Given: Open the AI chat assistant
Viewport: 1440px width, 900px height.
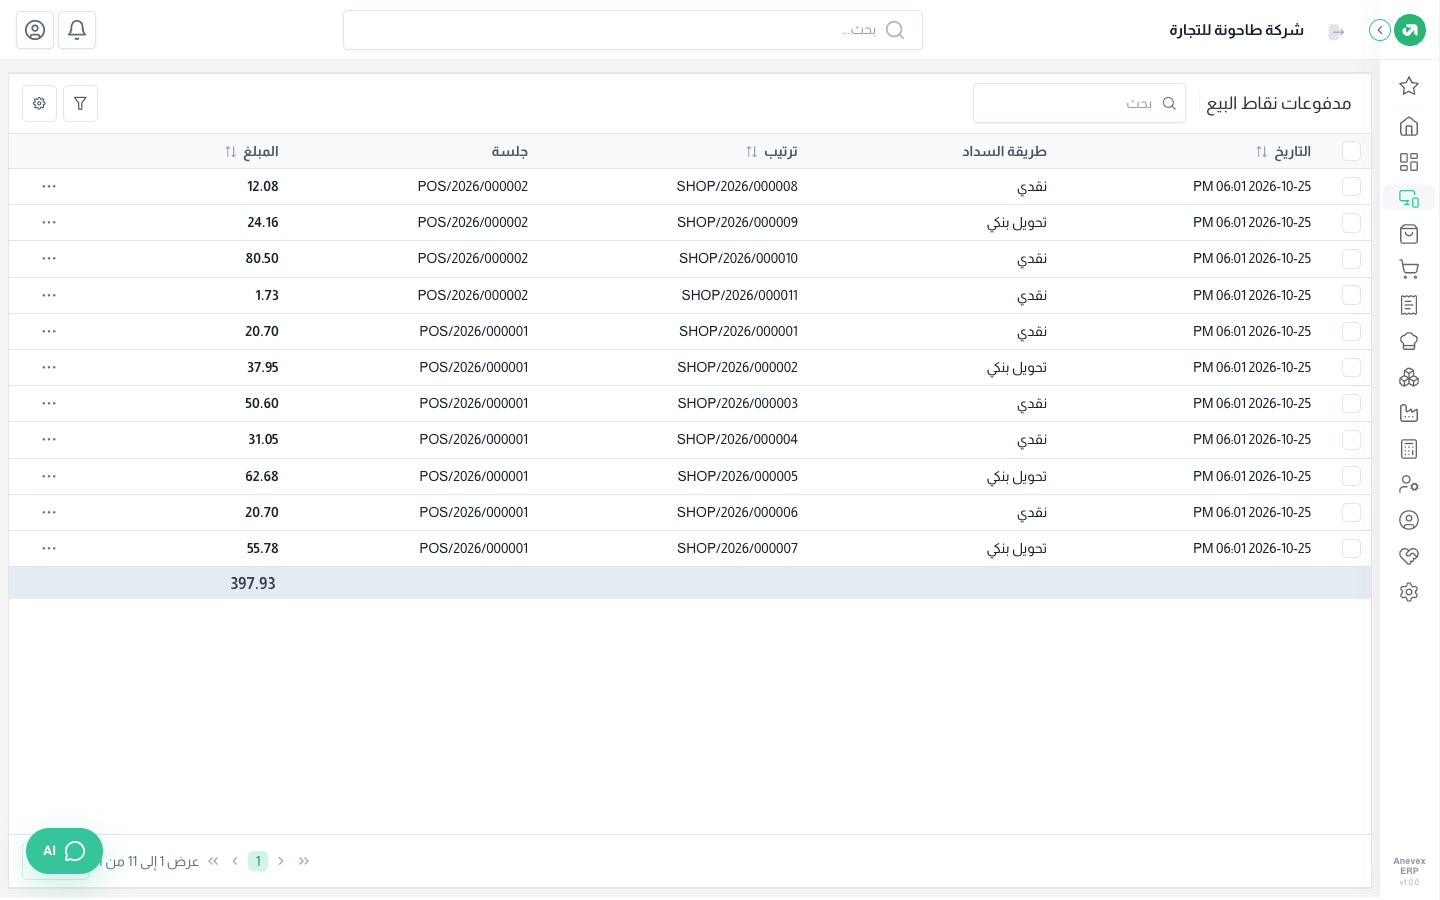Looking at the screenshot, I should point(64,851).
